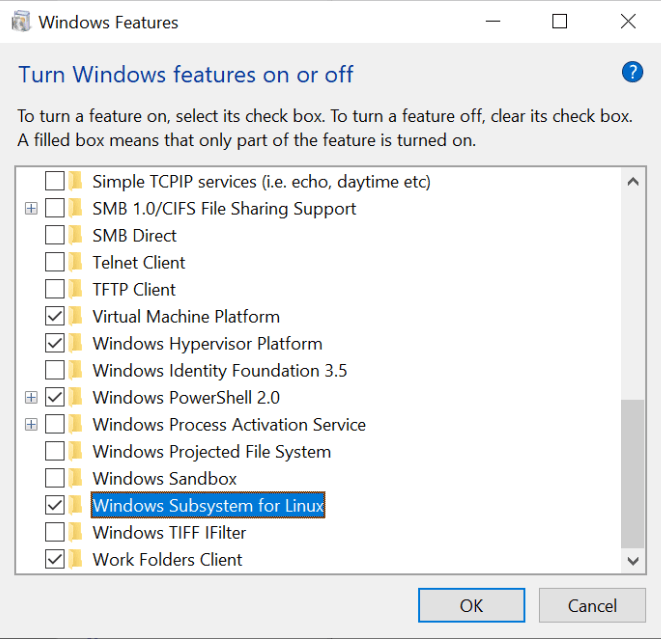Minimize the Windows Features window
This screenshot has width=661, height=639.
pyautogui.click(x=493, y=21)
